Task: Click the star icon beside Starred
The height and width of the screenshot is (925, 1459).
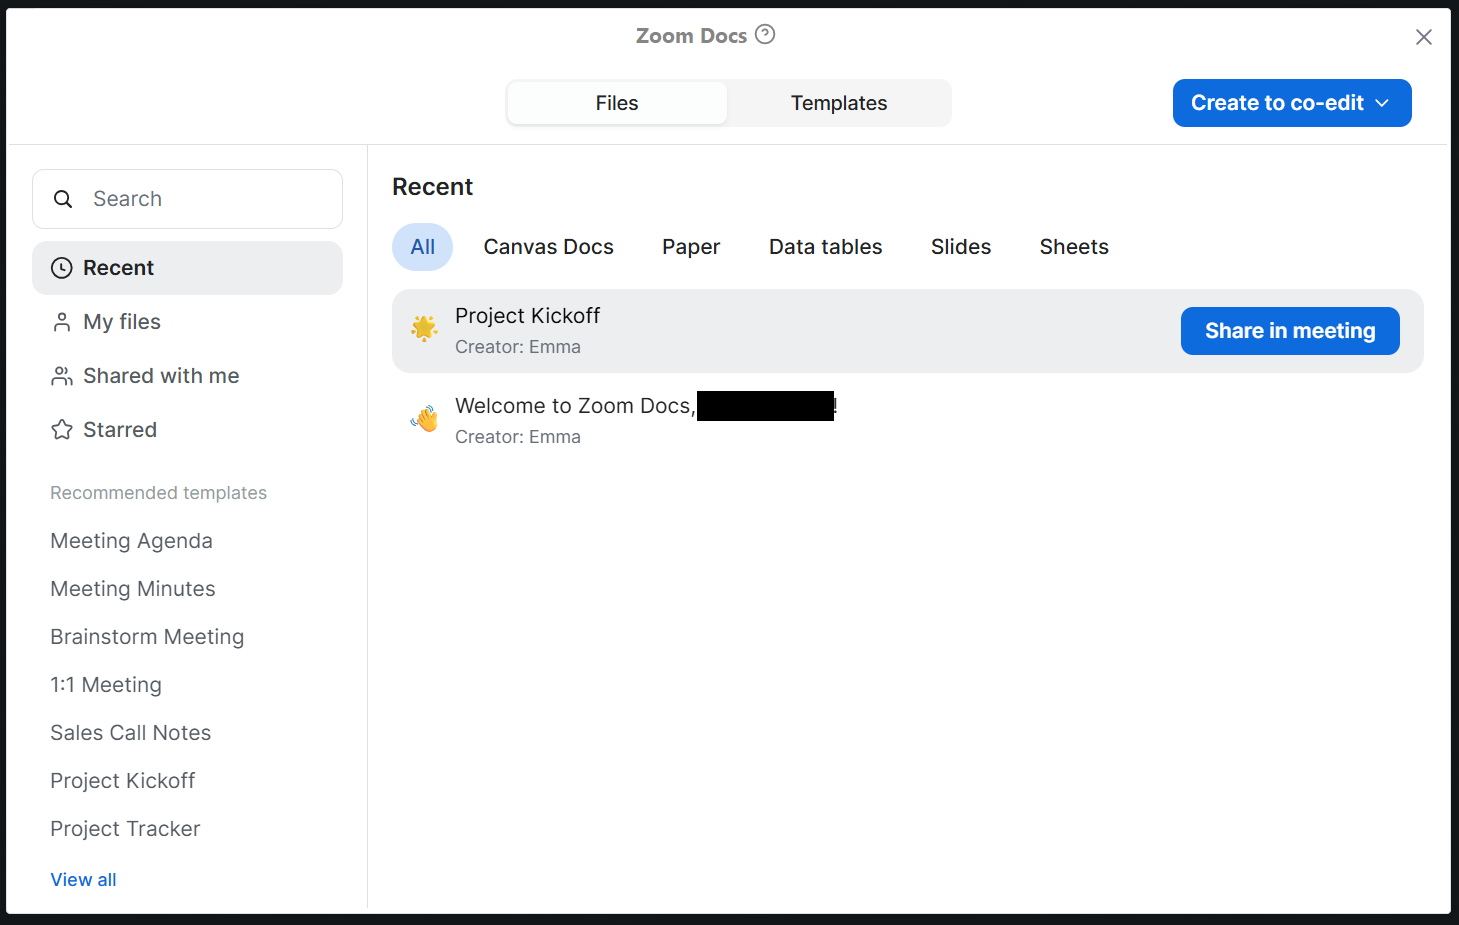Action: (x=62, y=430)
